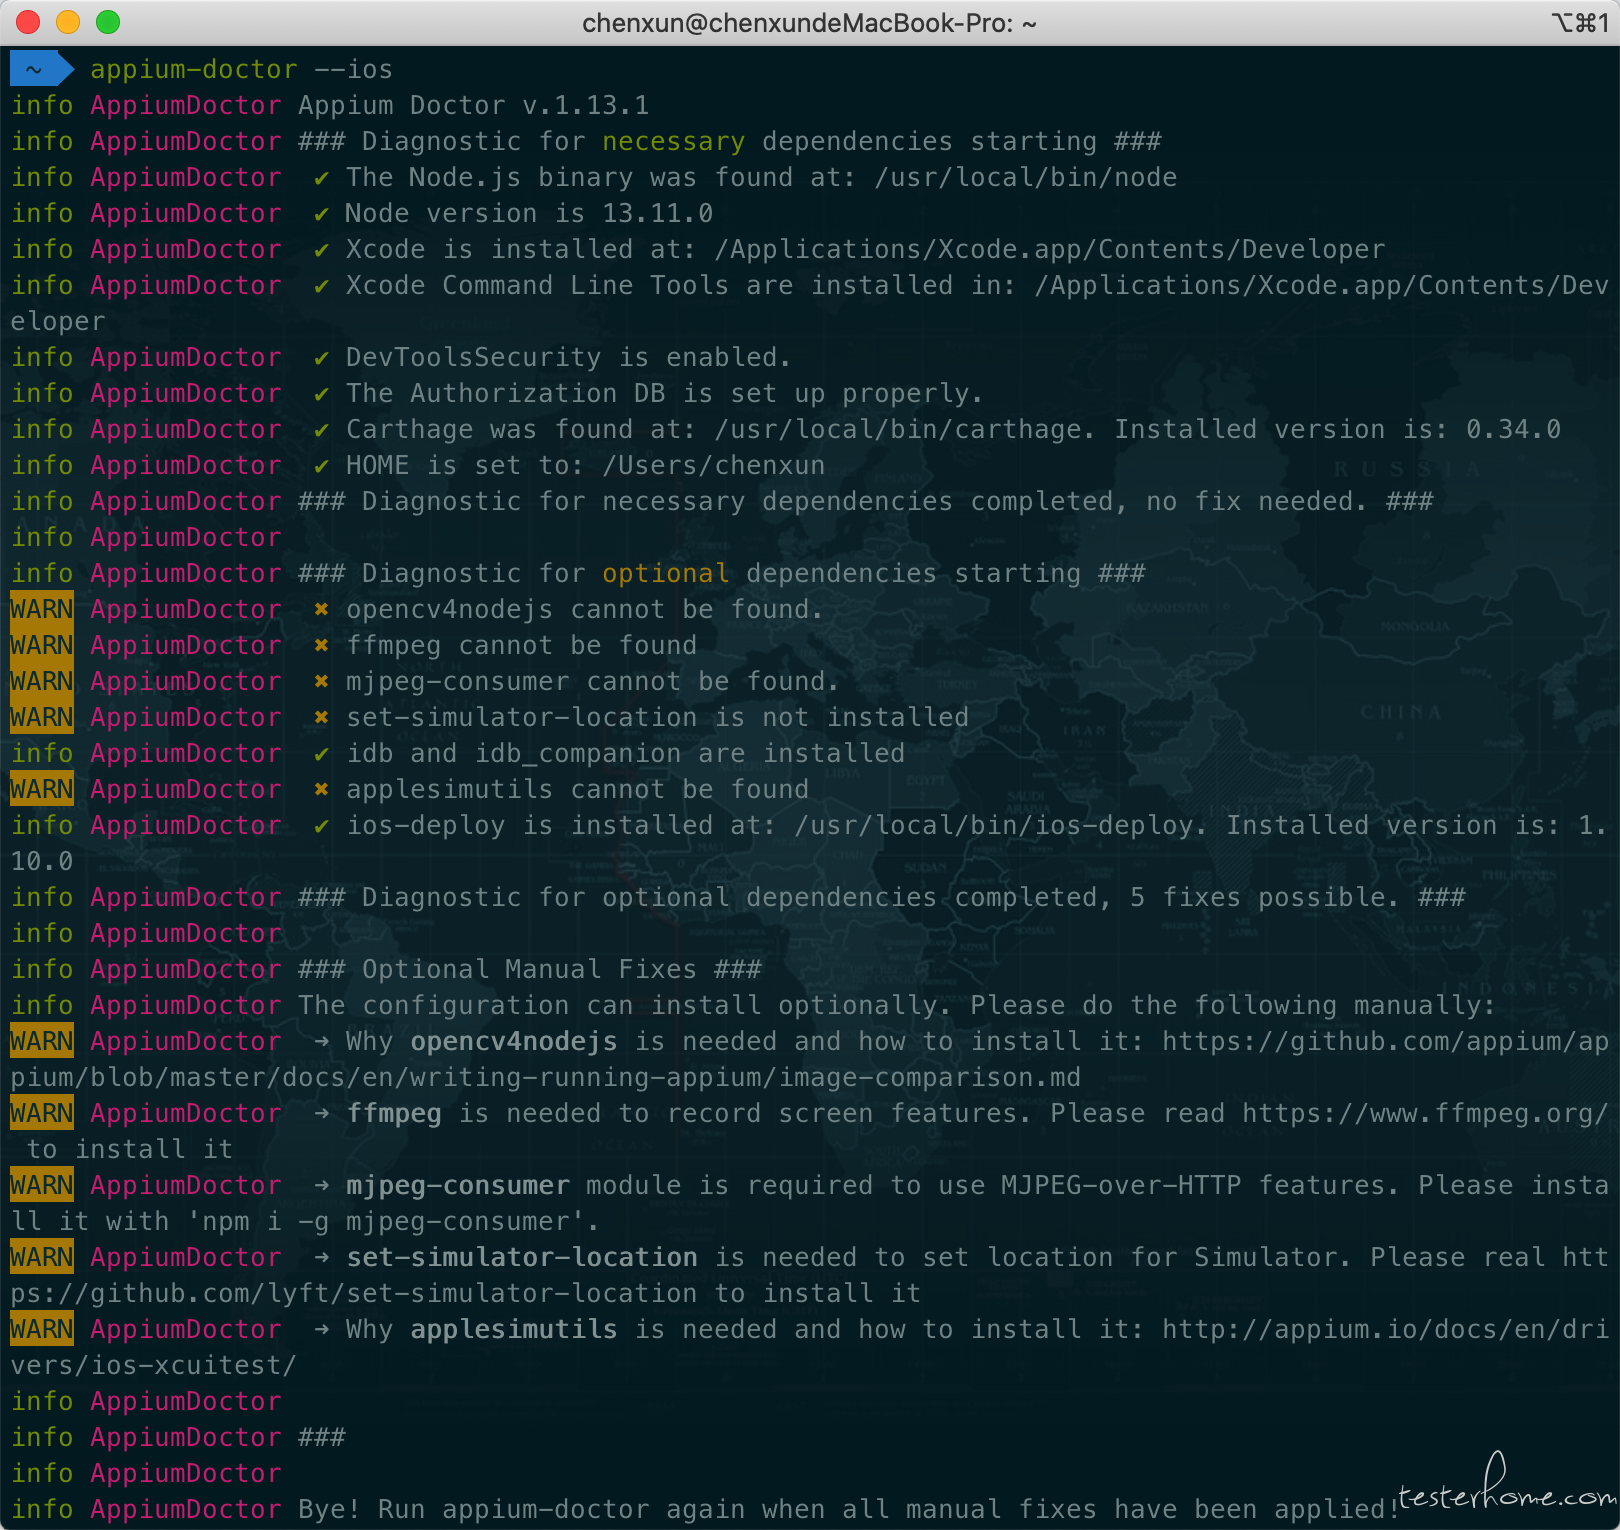1620x1530 pixels.
Task: Click the checkmark beside ios-deploy is installed
Action: click(321, 826)
